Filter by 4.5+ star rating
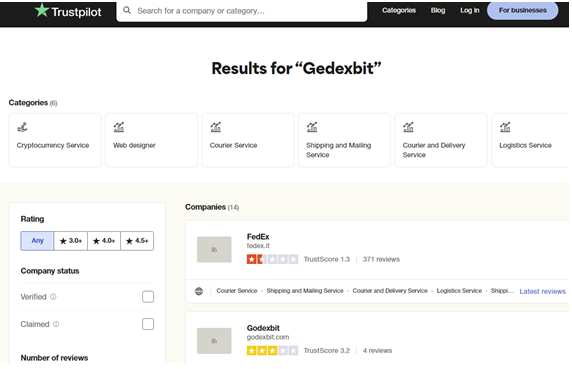 [x=137, y=241]
